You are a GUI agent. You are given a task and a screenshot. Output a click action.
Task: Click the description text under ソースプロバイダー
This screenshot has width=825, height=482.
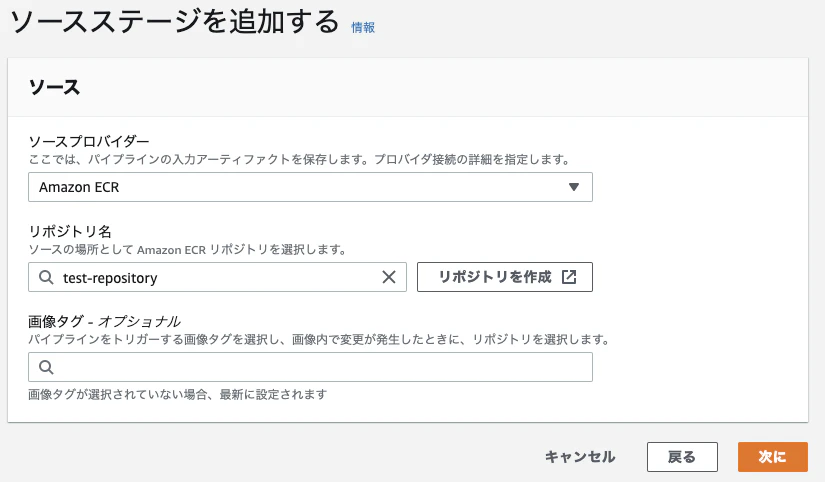(299, 159)
